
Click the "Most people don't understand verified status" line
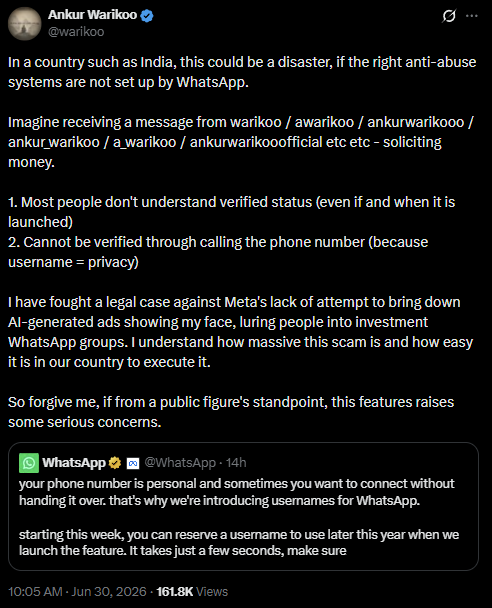231,212
